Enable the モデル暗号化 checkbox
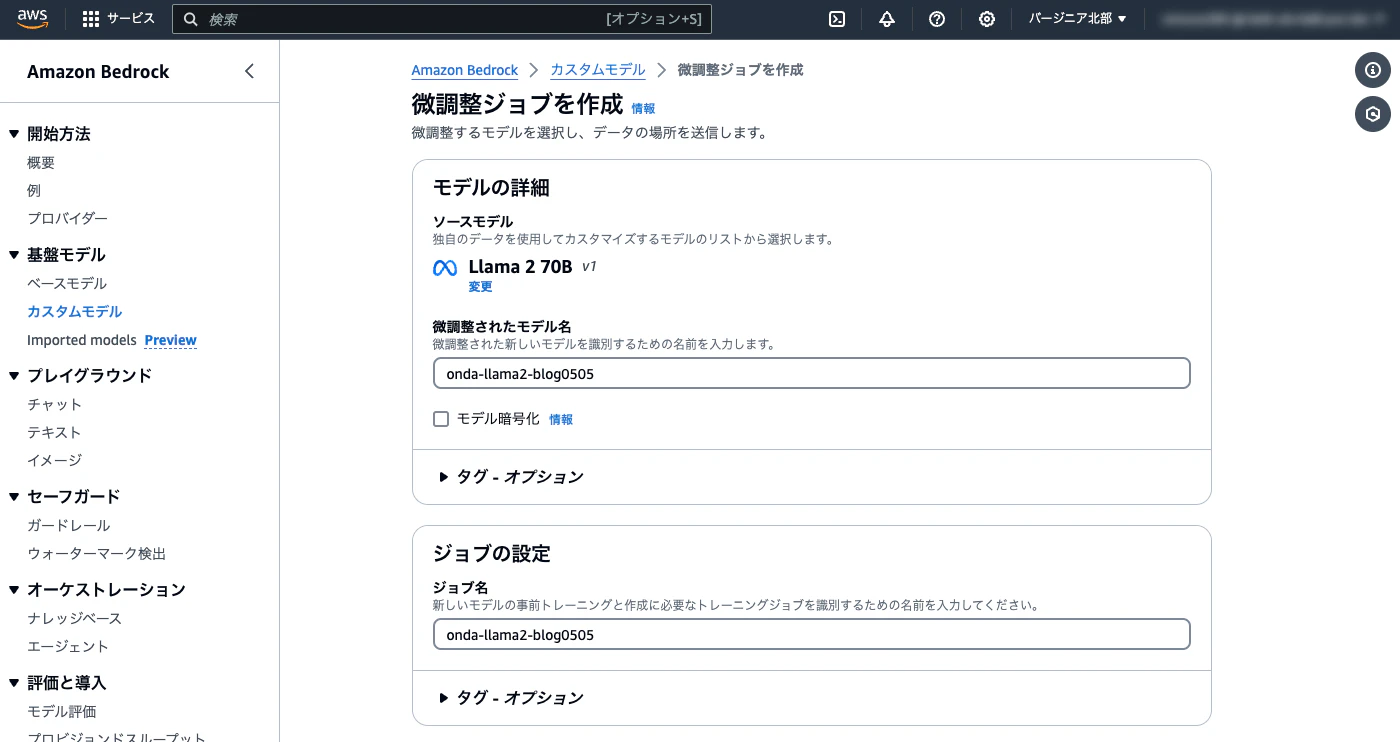 coord(441,419)
